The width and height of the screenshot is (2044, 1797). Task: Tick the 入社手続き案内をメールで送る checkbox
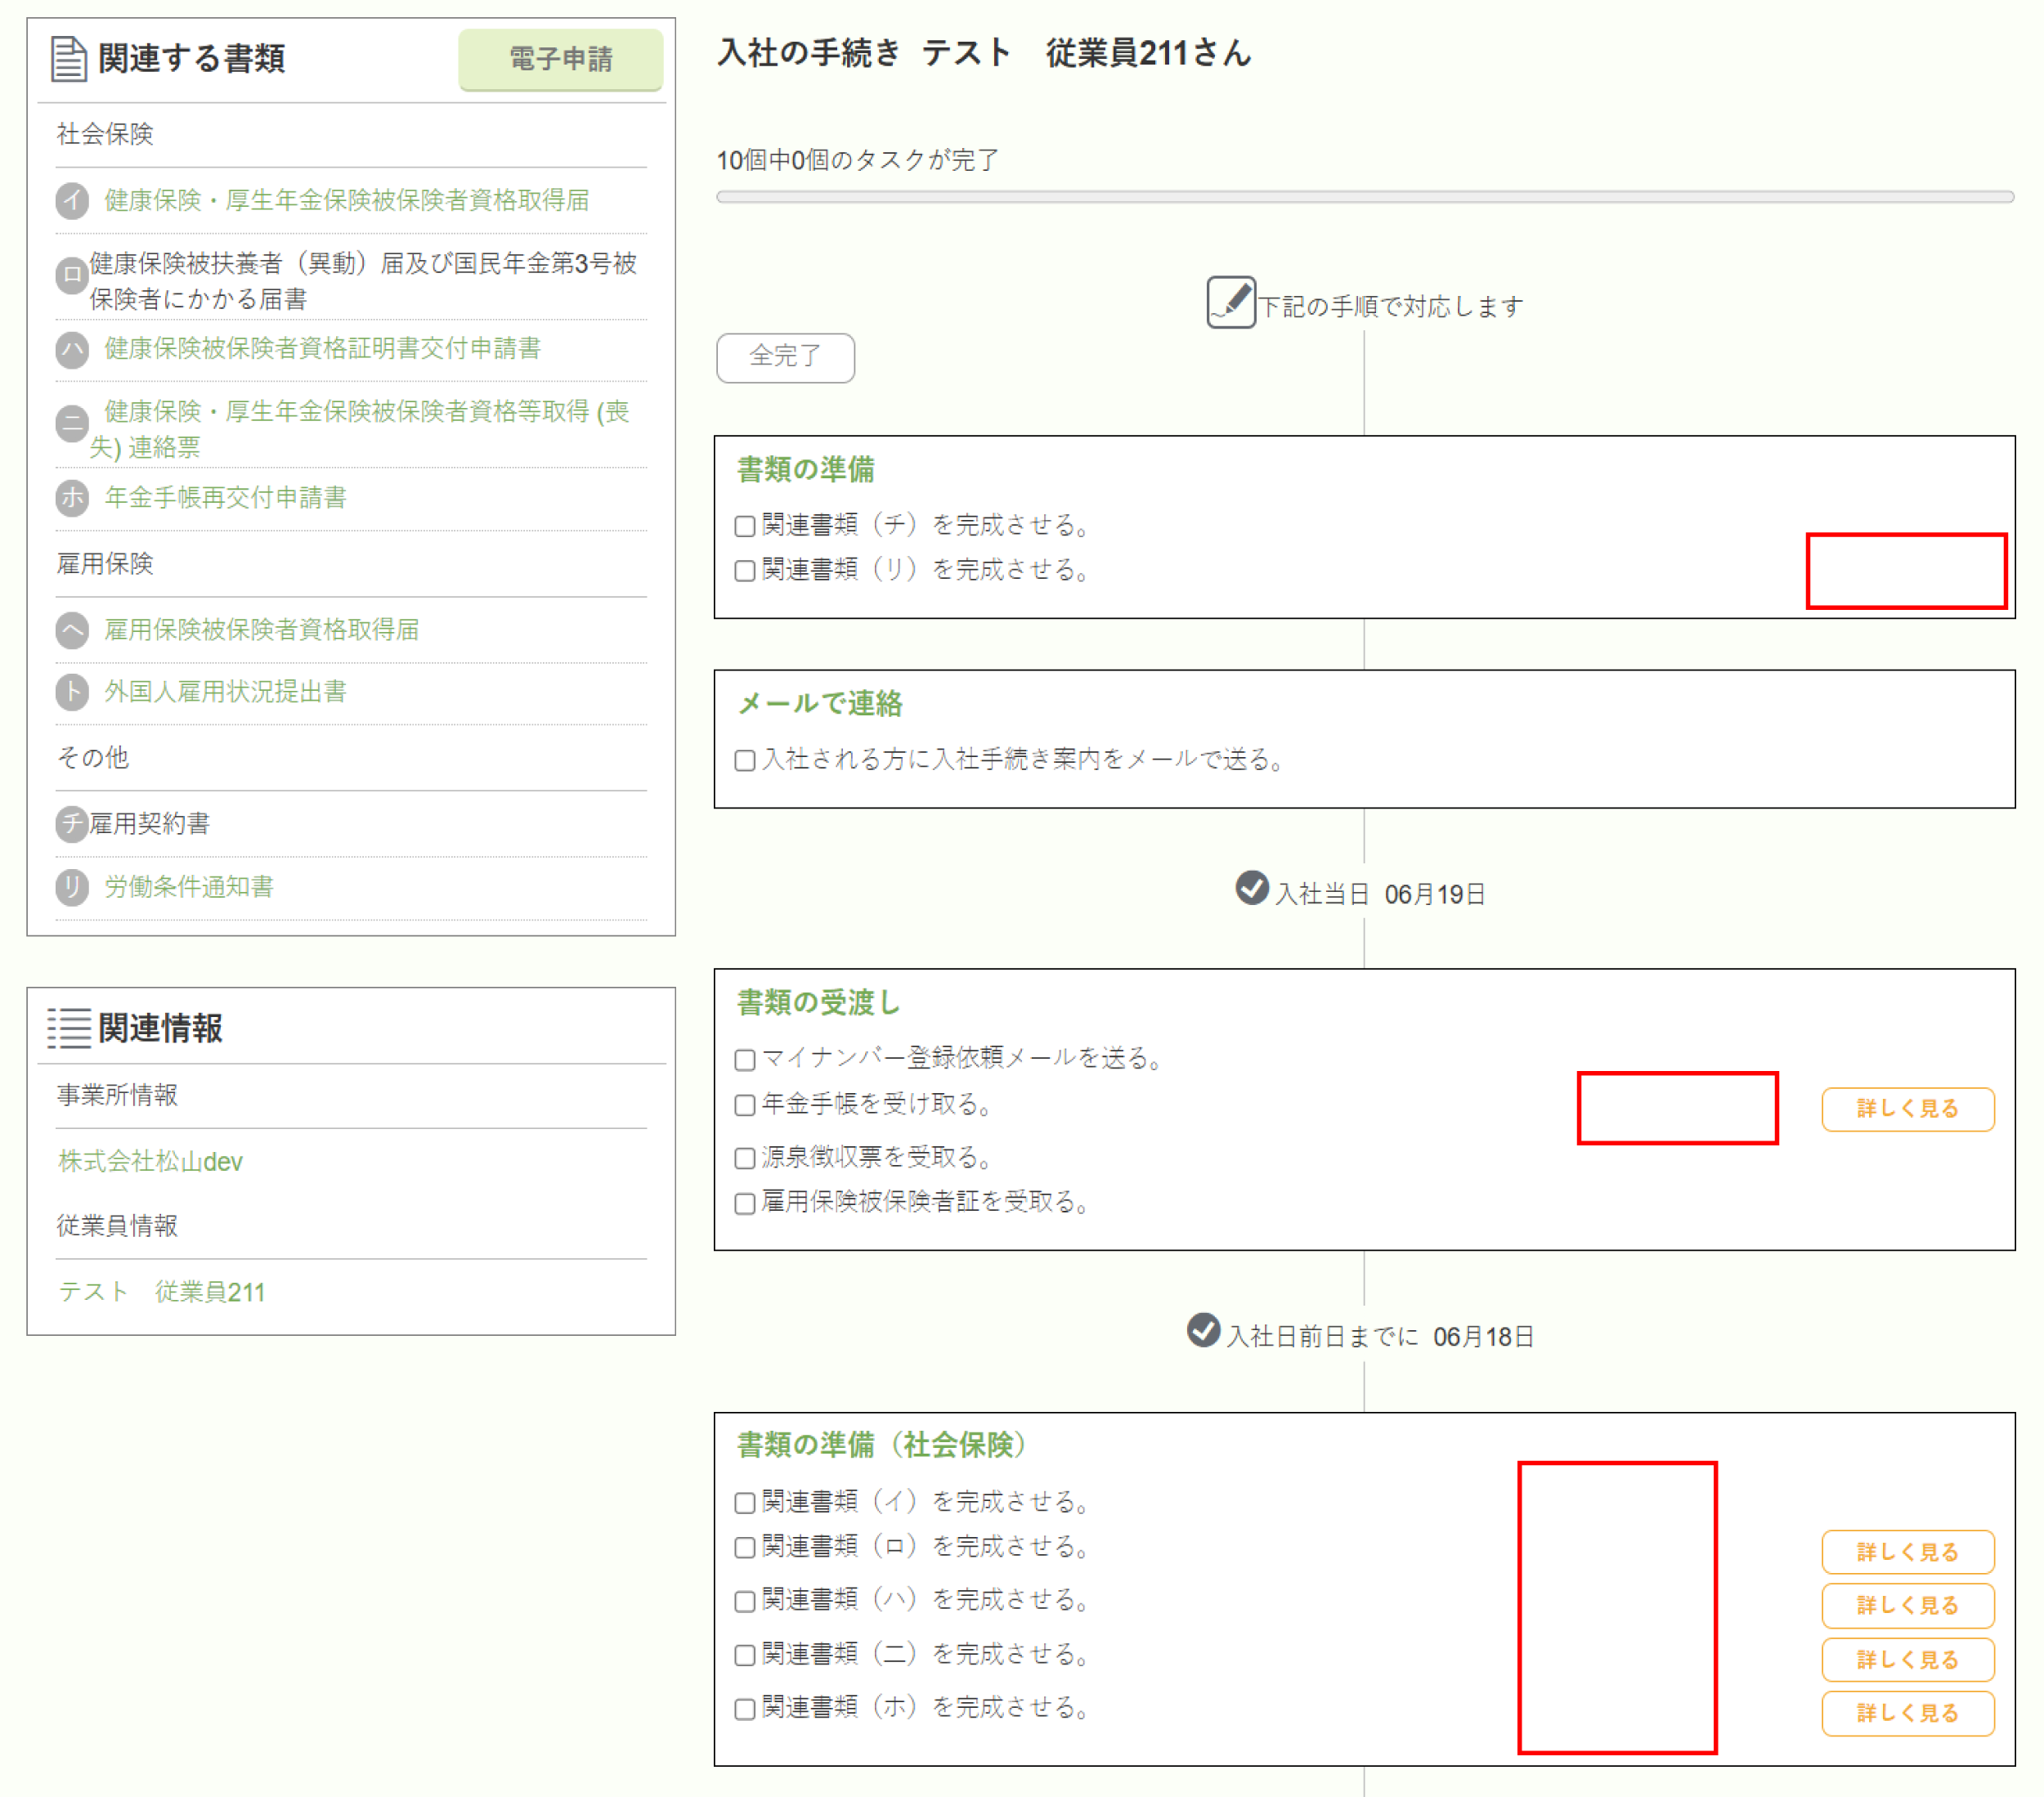pos(745,761)
